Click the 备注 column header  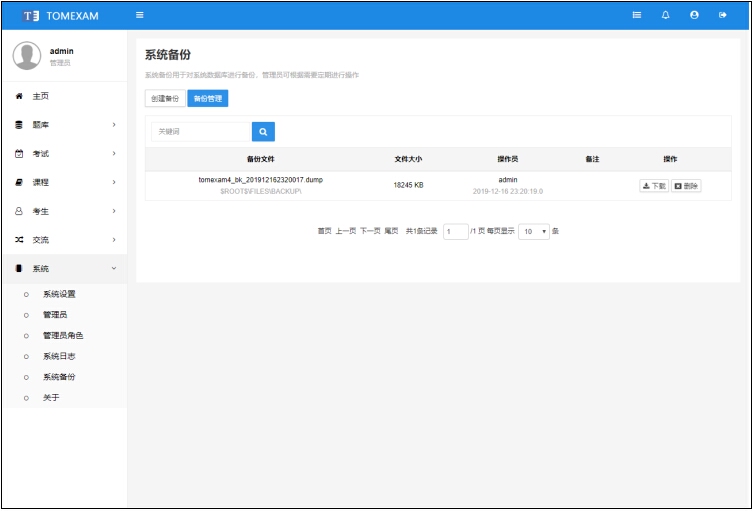[592, 159]
